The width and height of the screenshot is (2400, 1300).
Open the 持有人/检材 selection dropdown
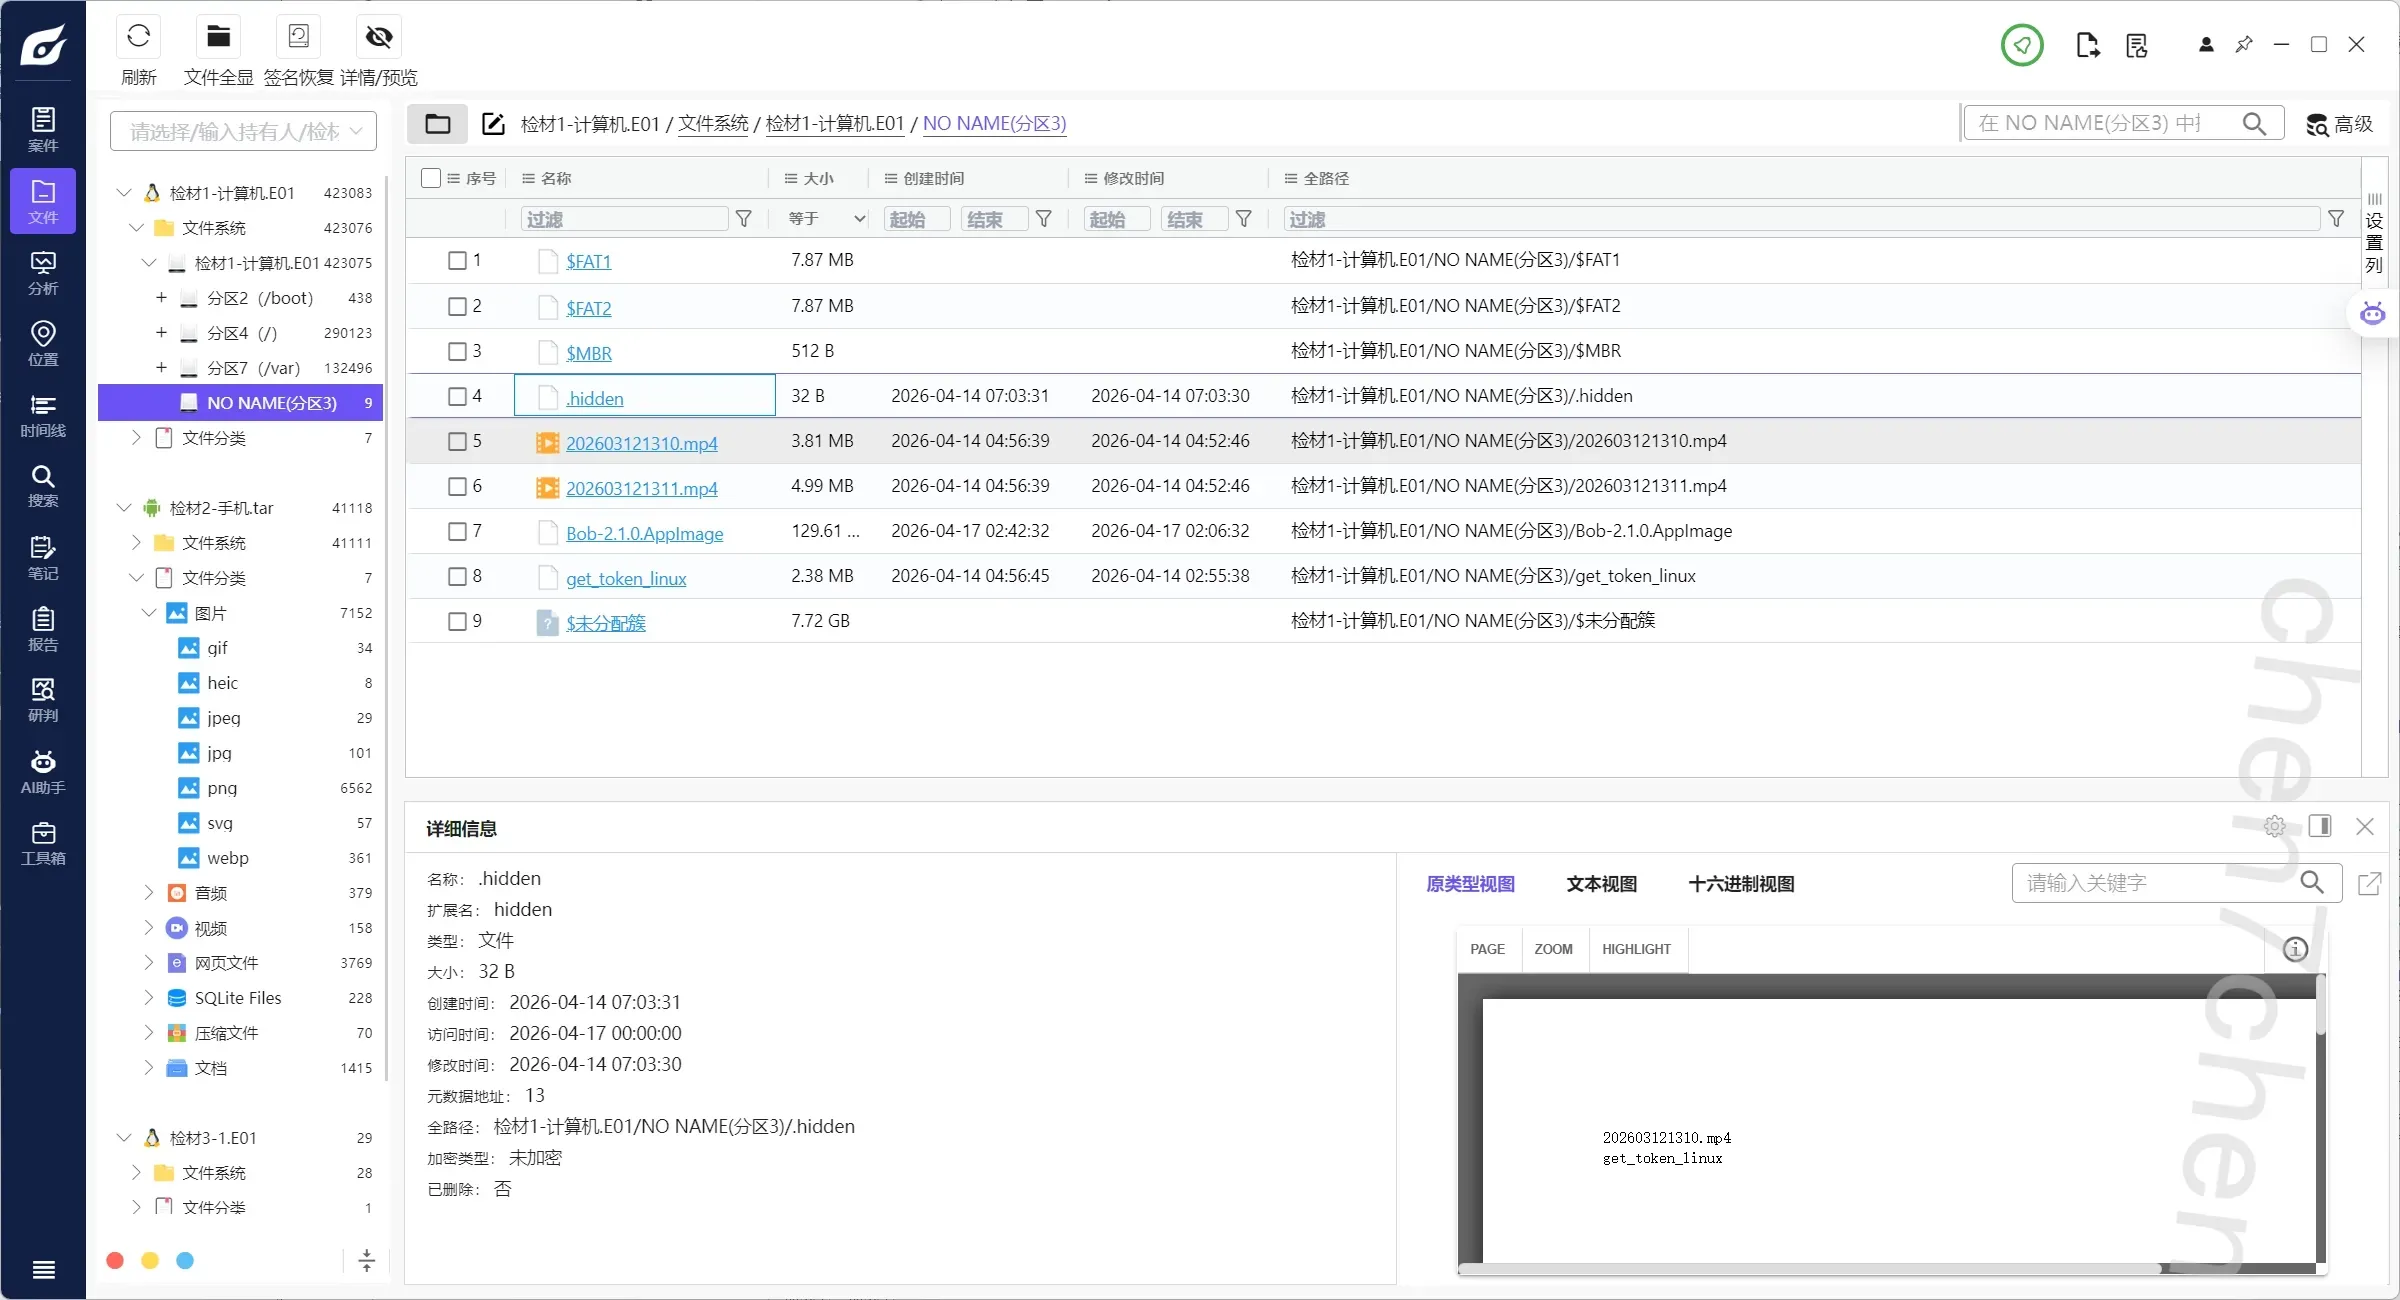click(243, 132)
